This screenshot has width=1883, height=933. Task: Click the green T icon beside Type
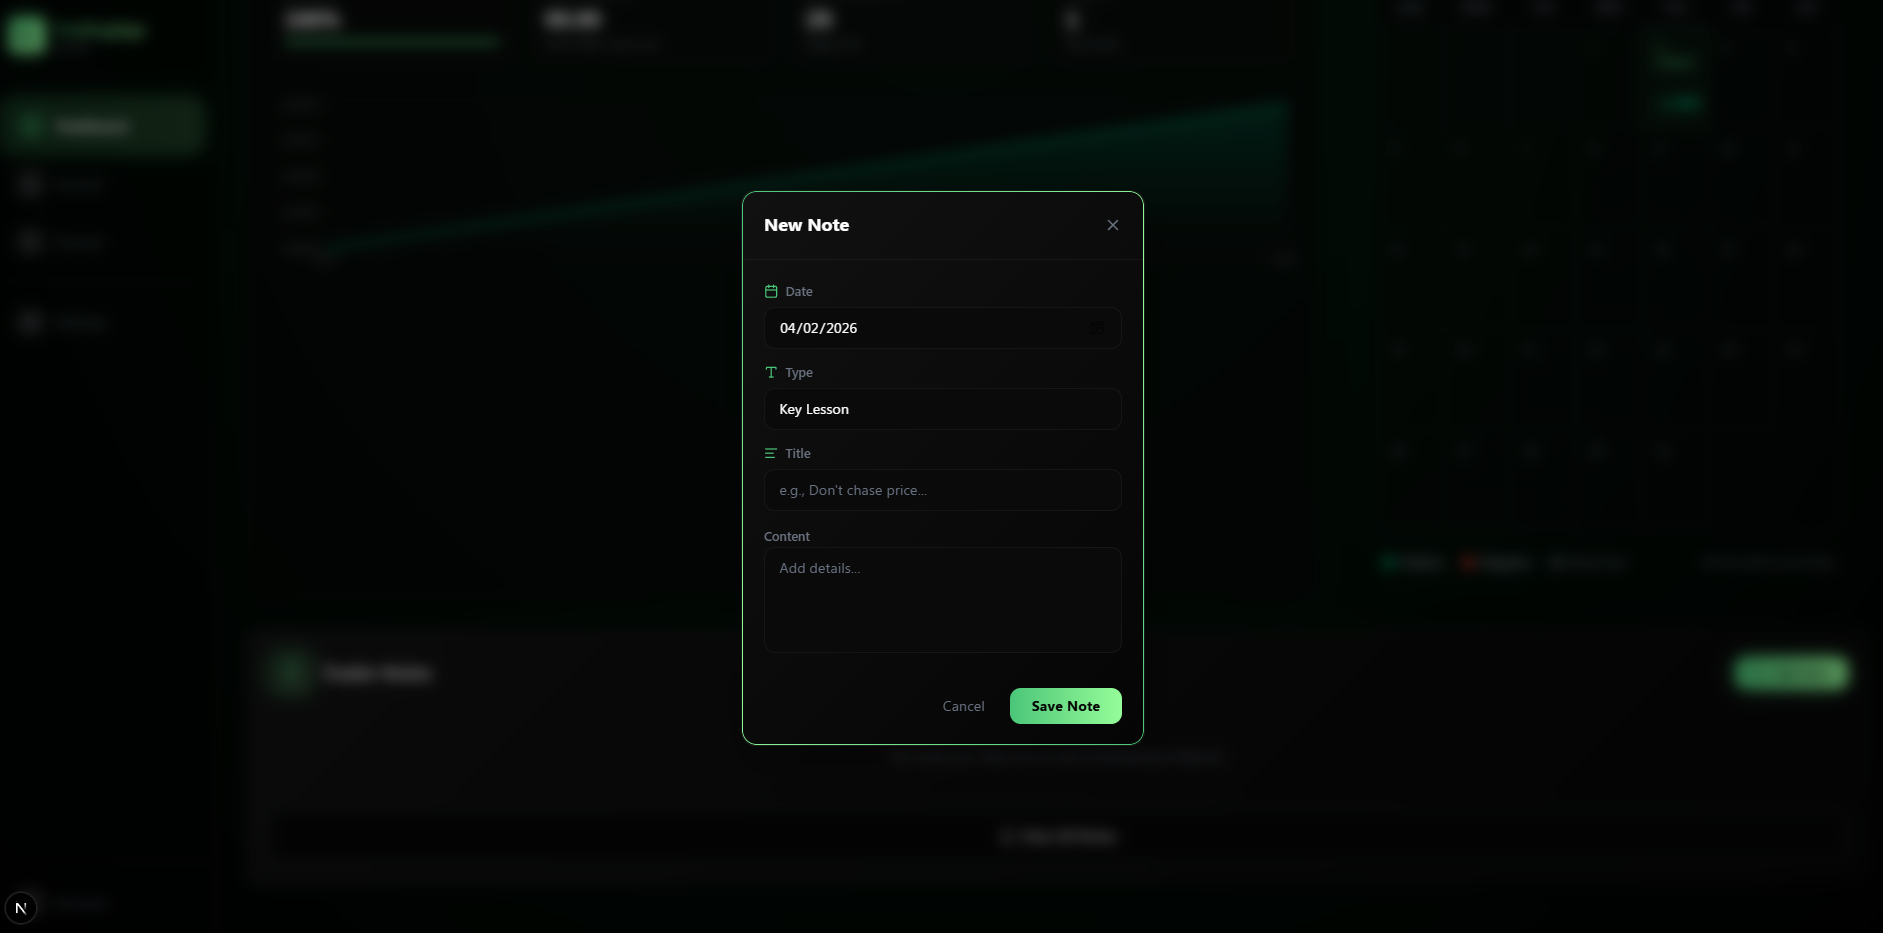click(771, 372)
